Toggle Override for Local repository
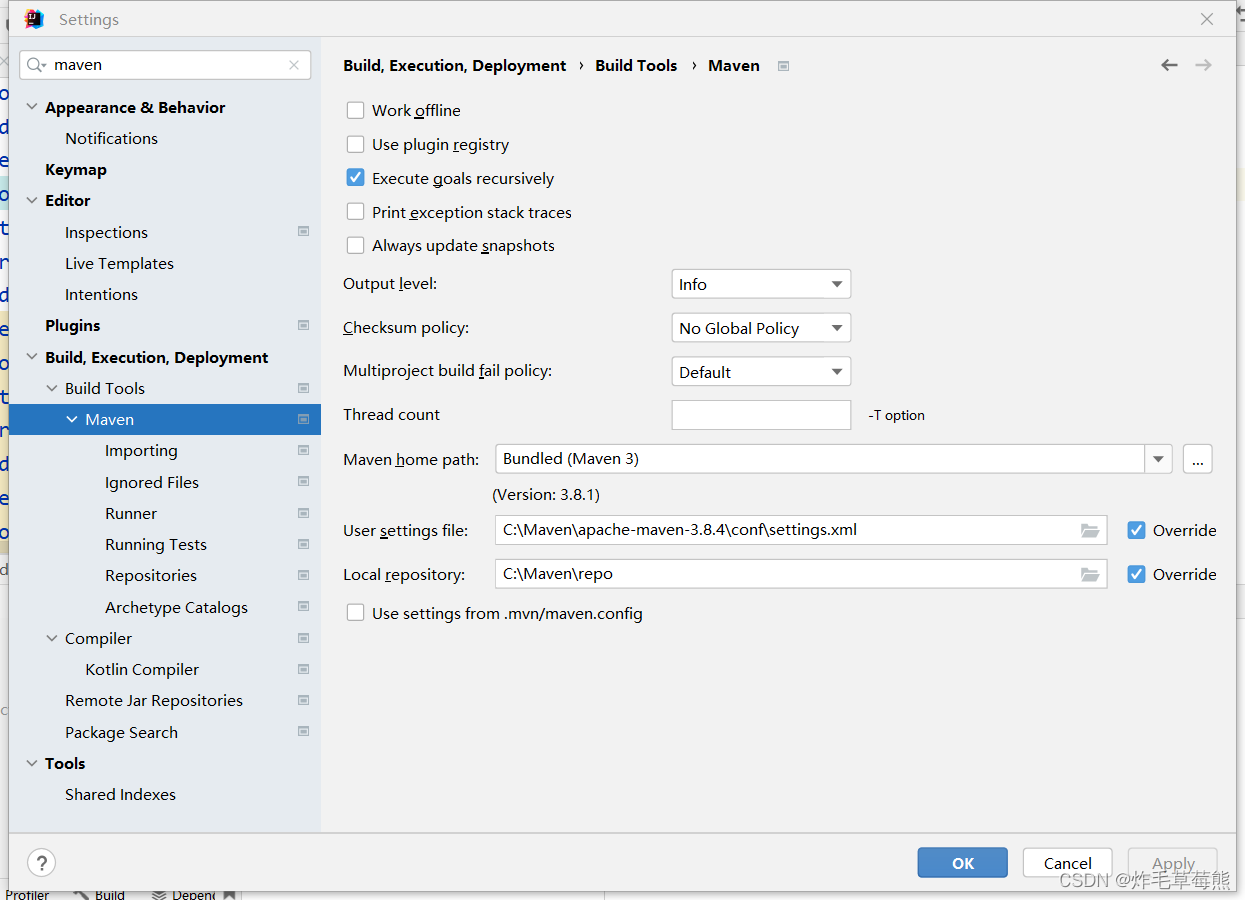 pyautogui.click(x=1136, y=574)
